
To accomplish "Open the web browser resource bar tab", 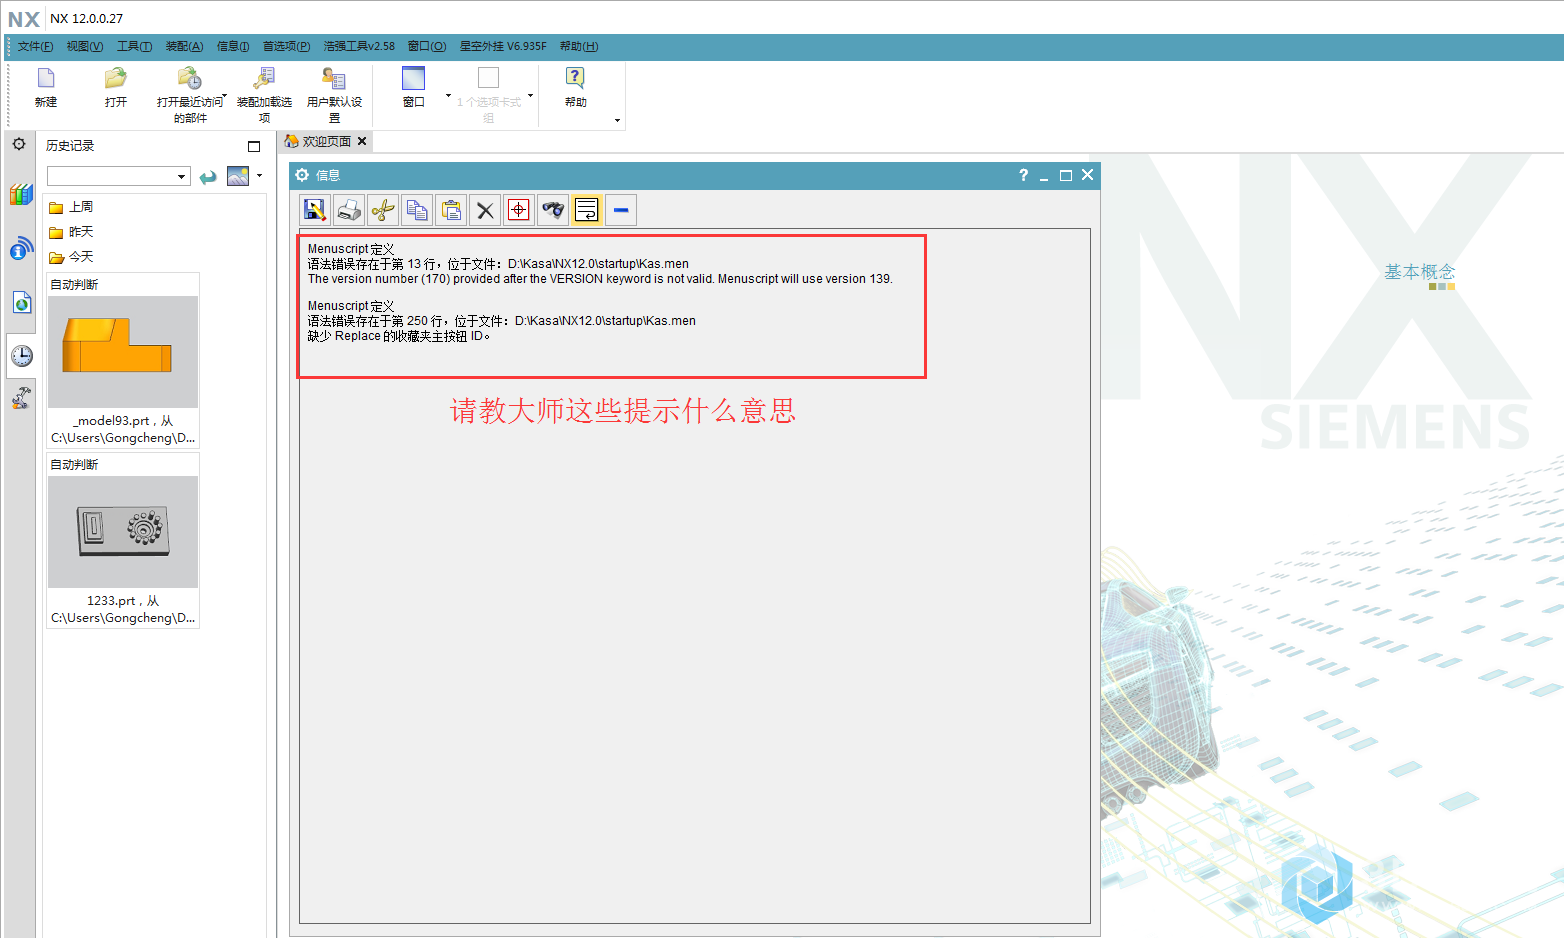I will (x=21, y=302).
